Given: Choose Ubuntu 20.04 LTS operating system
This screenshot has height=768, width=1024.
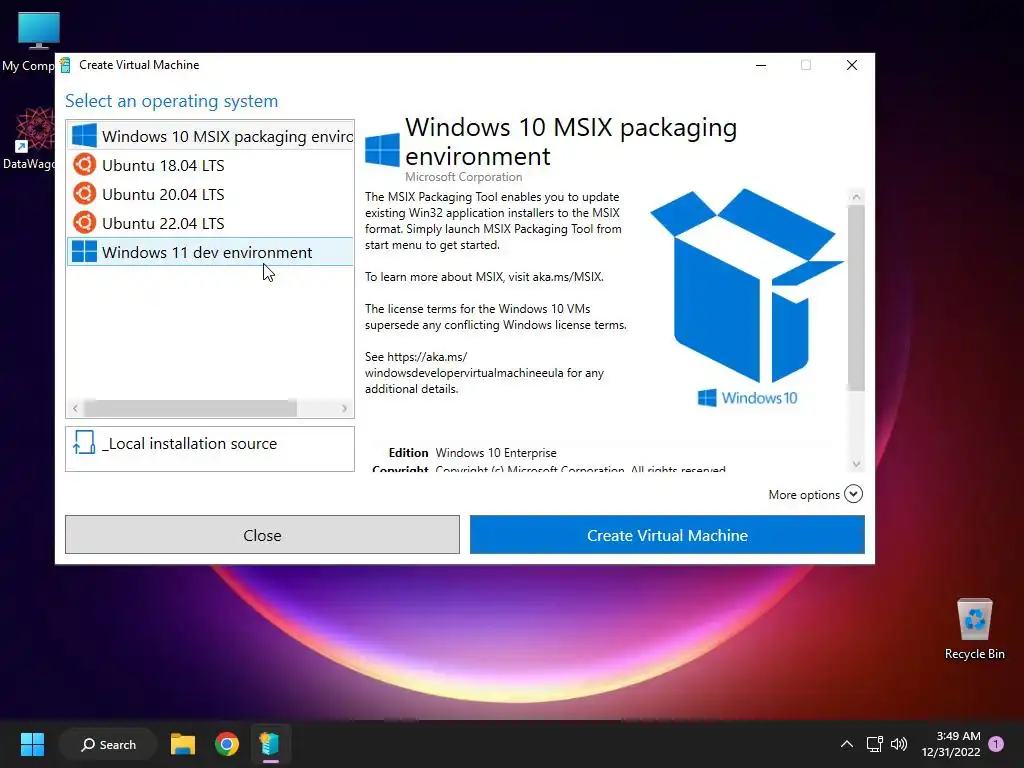Looking at the screenshot, I should 210,194.
